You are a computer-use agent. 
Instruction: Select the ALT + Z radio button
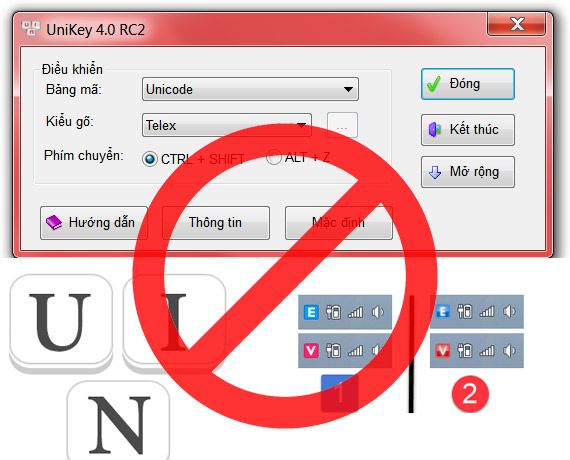coord(273,157)
